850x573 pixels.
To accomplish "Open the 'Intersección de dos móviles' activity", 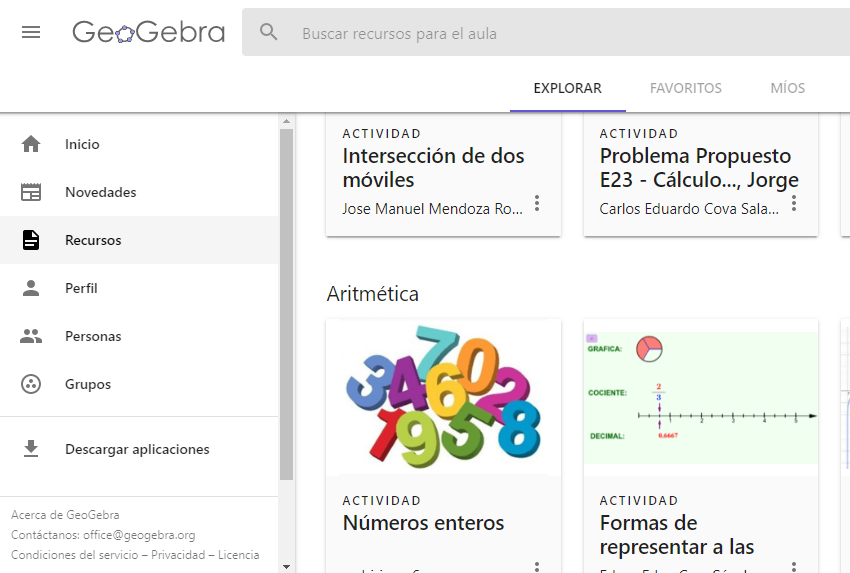I will [433, 168].
